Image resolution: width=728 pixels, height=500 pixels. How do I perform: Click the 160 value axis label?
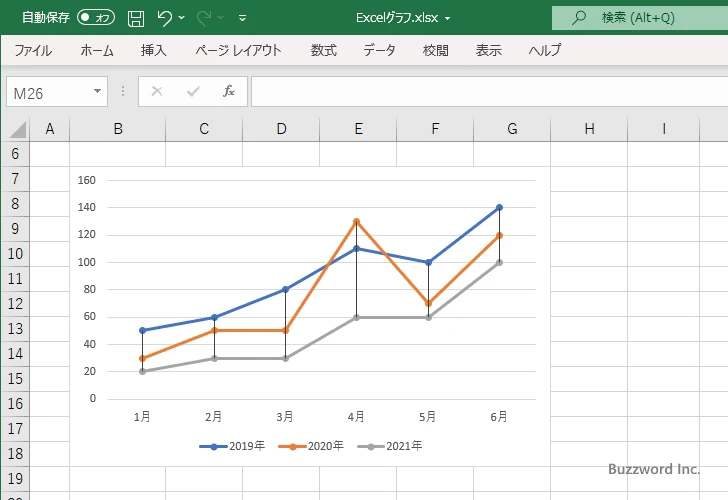click(x=87, y=180)
